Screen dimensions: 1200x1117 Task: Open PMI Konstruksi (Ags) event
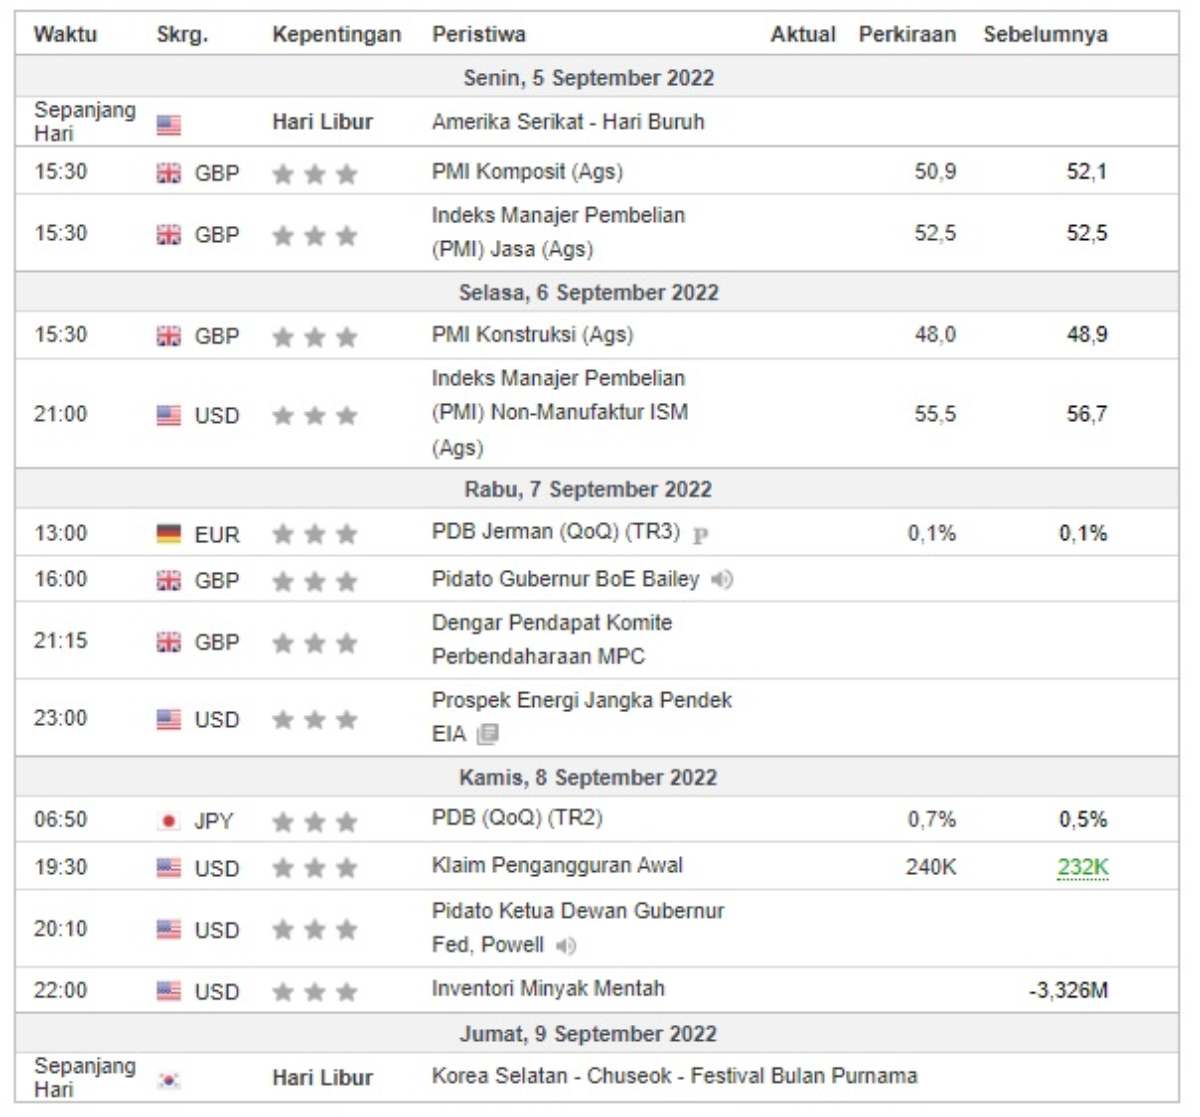[532, 335]
